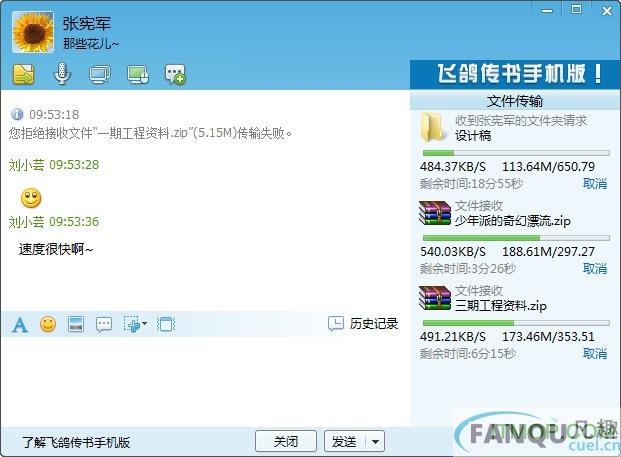Click file name 少年派的奇幻漂流.zip
This screenshot has width=621, height=457.
[512, 220]
